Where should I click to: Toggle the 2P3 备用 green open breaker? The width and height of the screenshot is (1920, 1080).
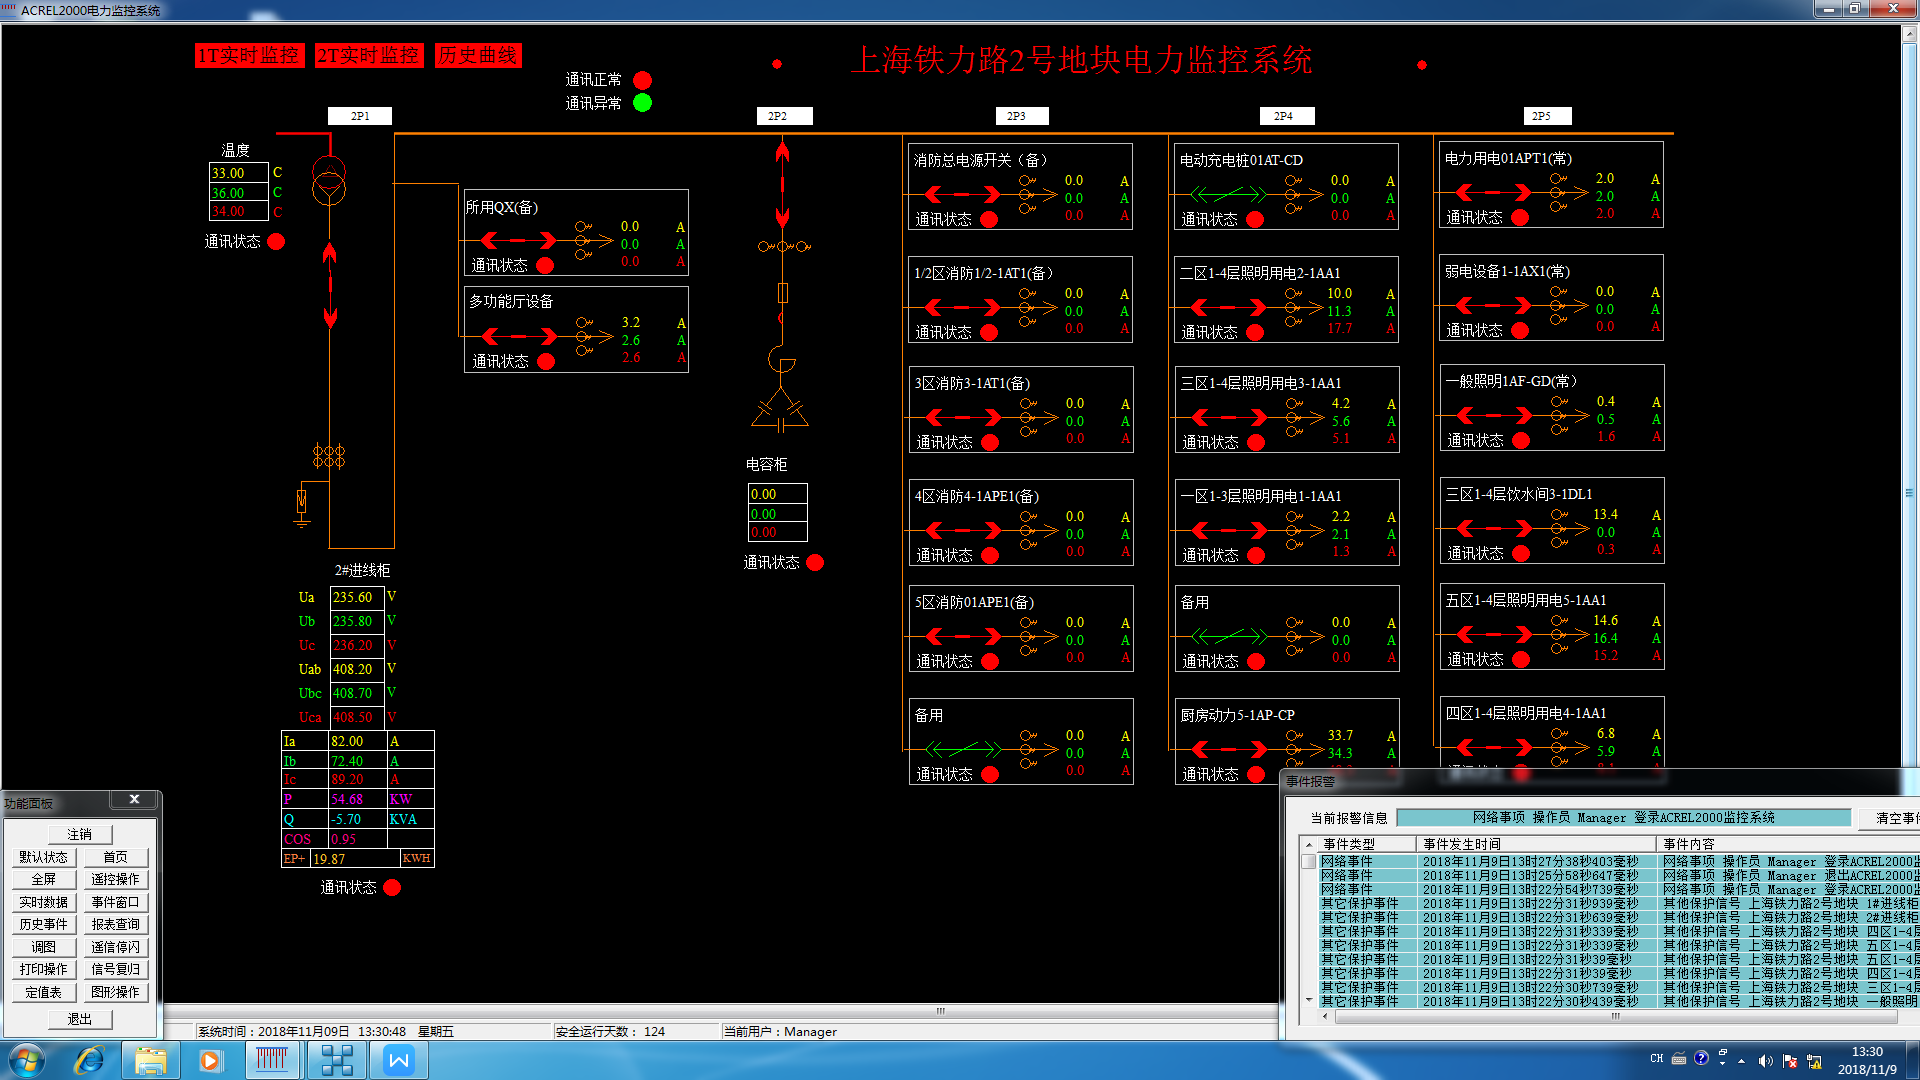click(963, 749)
